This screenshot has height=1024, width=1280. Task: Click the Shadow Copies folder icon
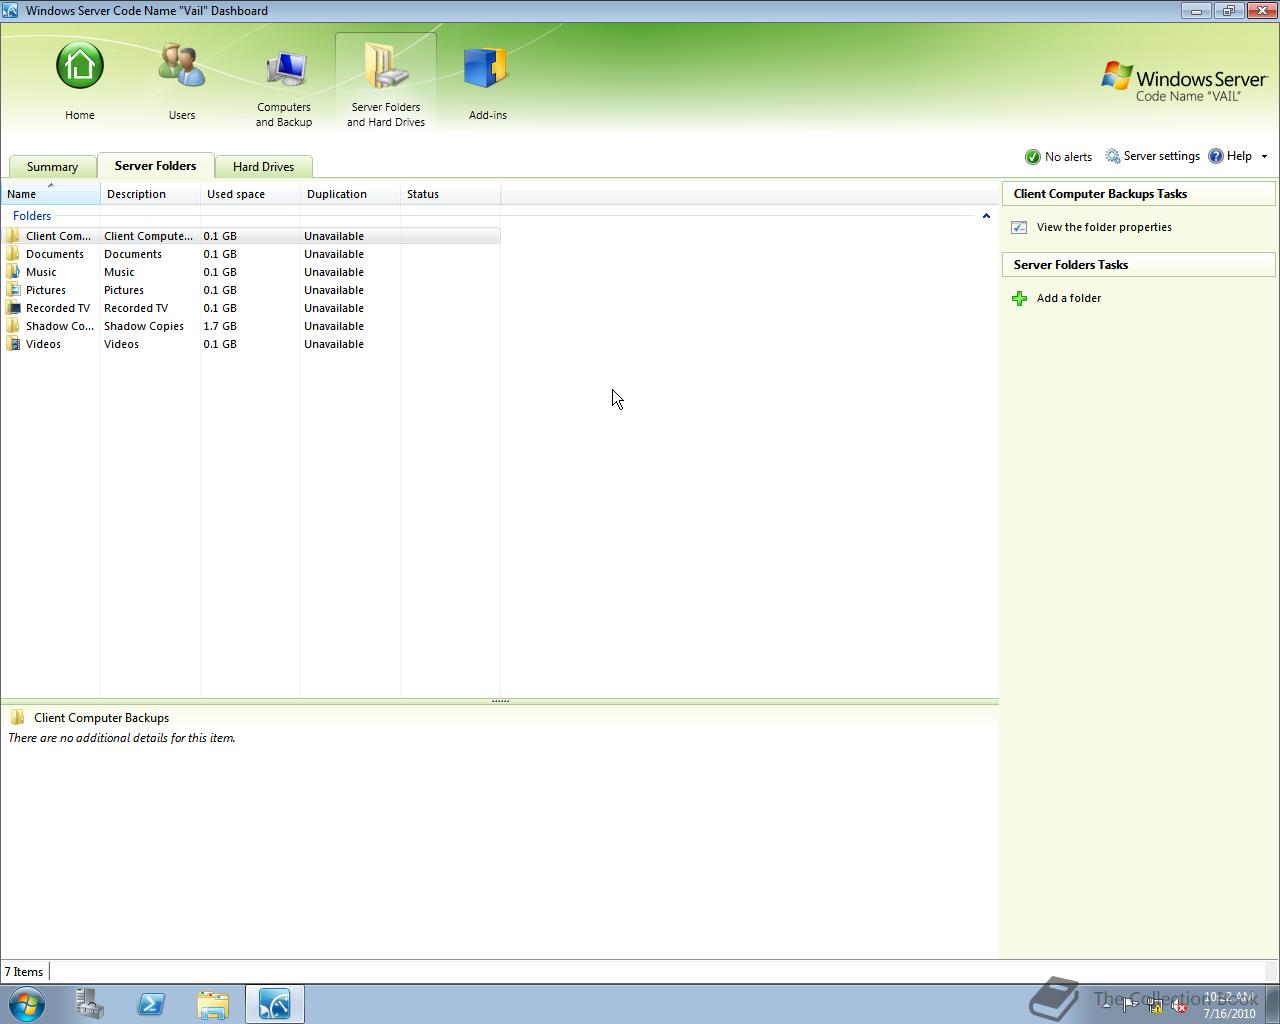(13, 326)
